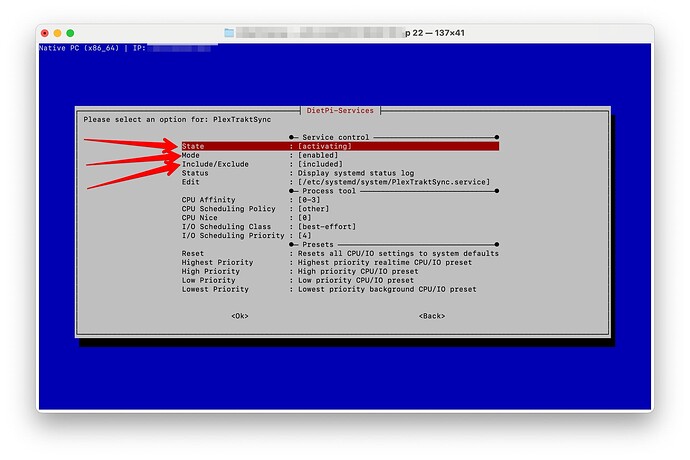Minimize the terminal with yellow button
This screenshot has width=690, height=460.
[x=57, y=33]
